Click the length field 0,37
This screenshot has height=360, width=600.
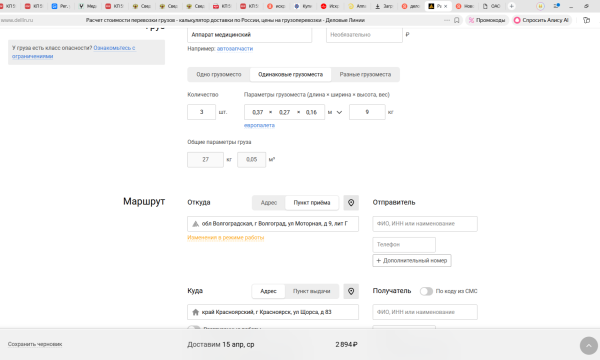pyautogui.click(x=258, y=112)
